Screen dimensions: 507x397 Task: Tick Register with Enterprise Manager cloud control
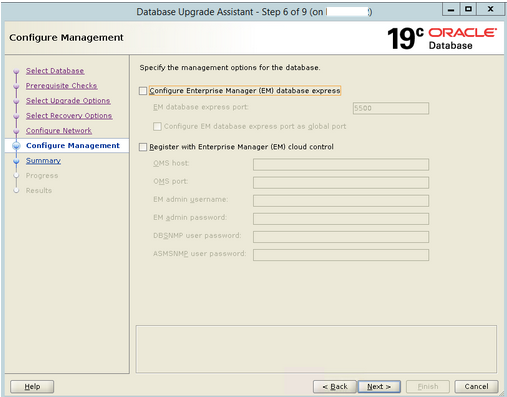(143, 147)
